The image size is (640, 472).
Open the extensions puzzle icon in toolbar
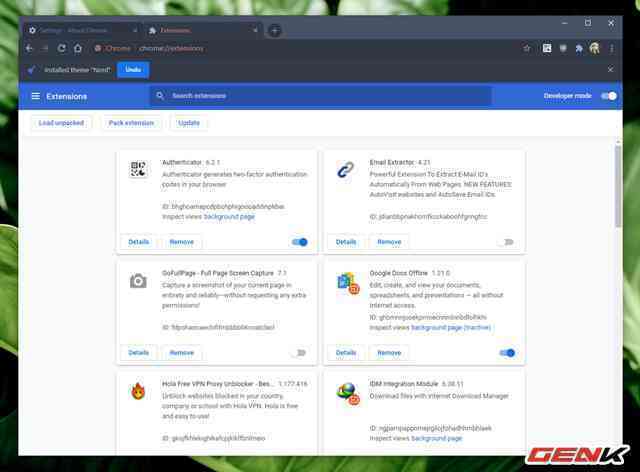point(579,49)
